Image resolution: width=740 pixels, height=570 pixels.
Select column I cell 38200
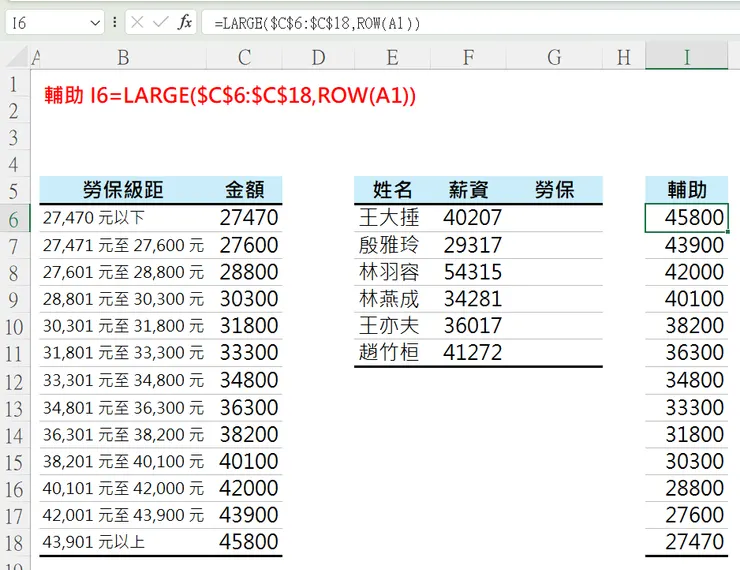(687, 326)
